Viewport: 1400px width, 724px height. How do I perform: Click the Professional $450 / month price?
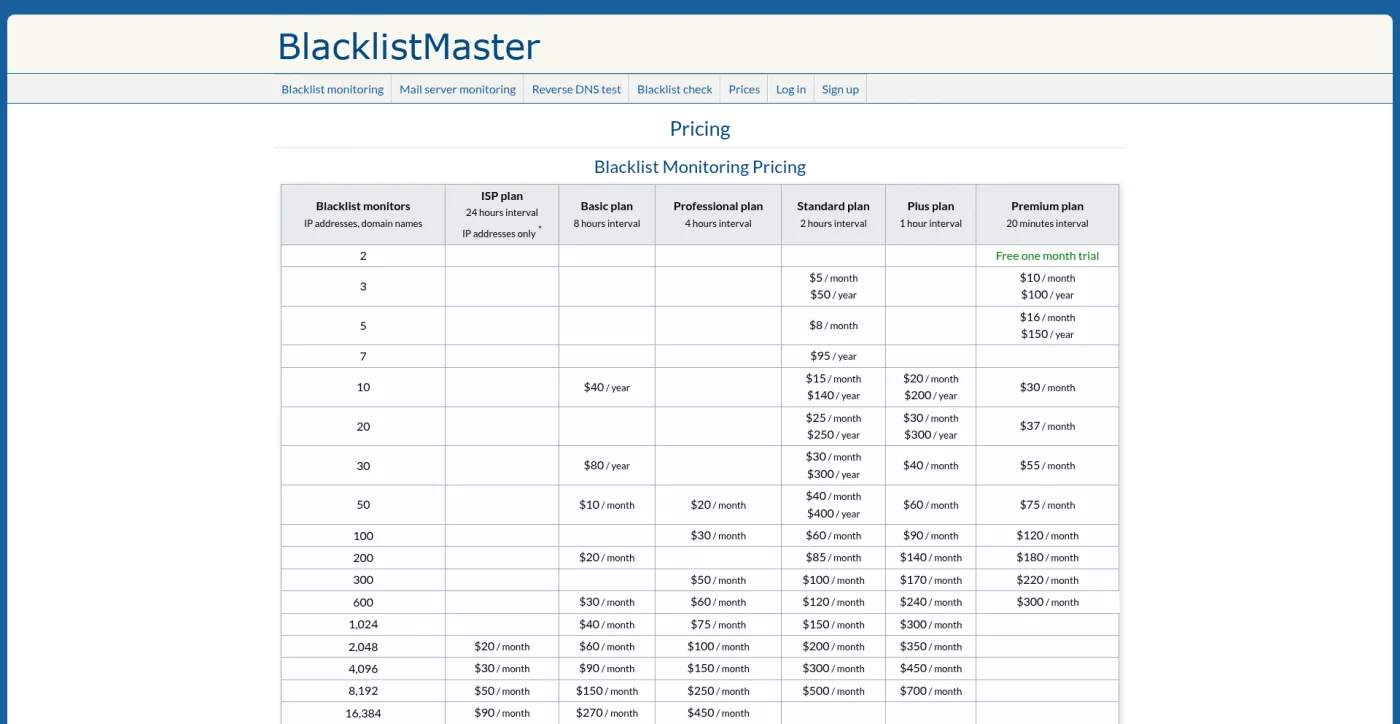[718, 713]
